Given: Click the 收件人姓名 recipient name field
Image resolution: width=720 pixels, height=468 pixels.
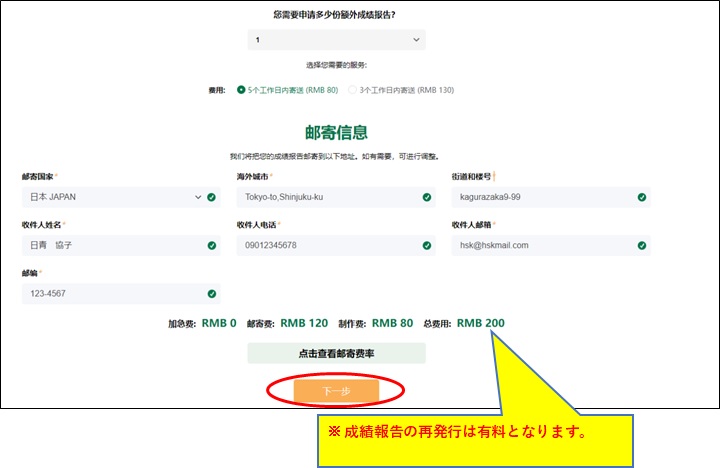Looking at the screenshot, I should pos(110,245).
